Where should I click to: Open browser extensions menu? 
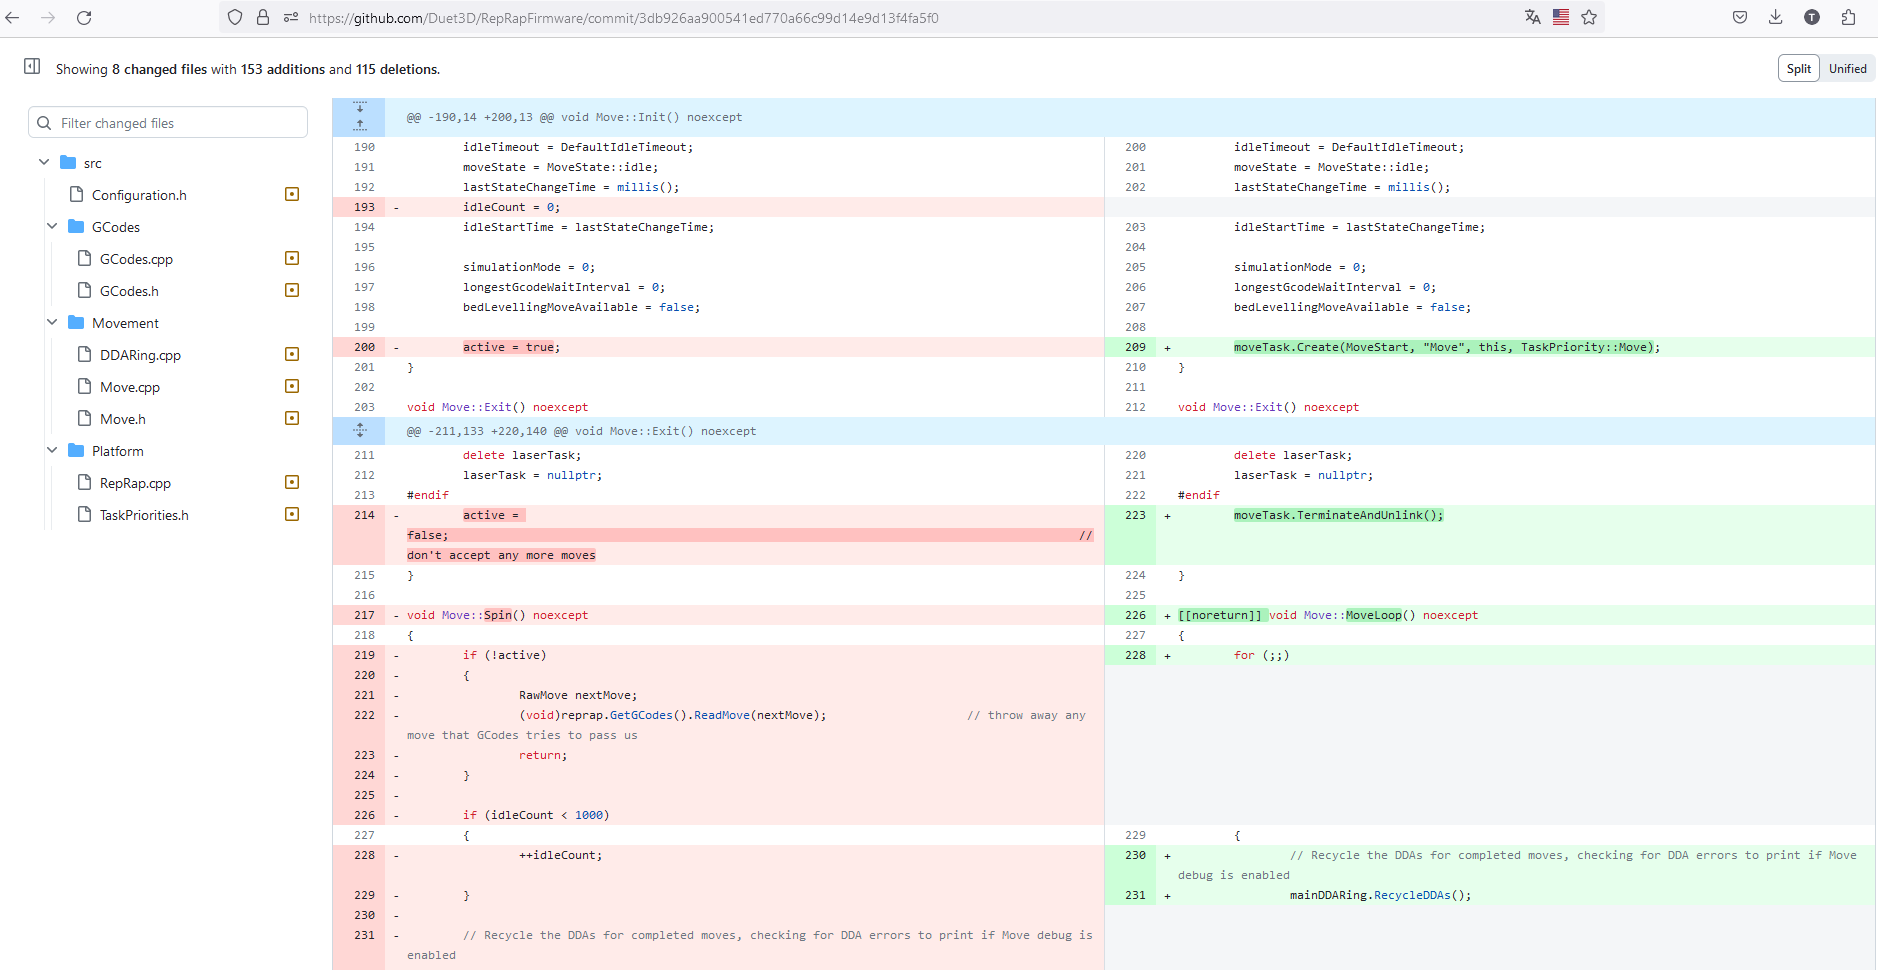(x=1848, y=17)
